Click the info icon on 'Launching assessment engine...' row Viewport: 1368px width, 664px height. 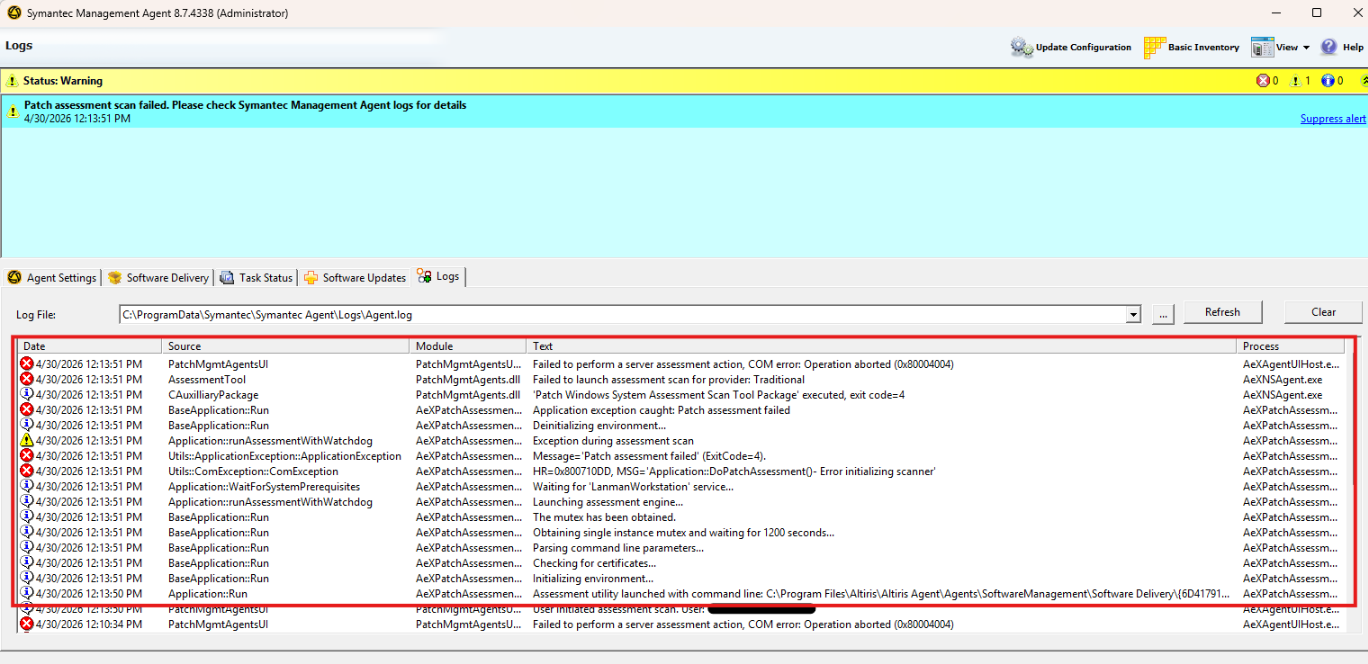pos(27,502)
